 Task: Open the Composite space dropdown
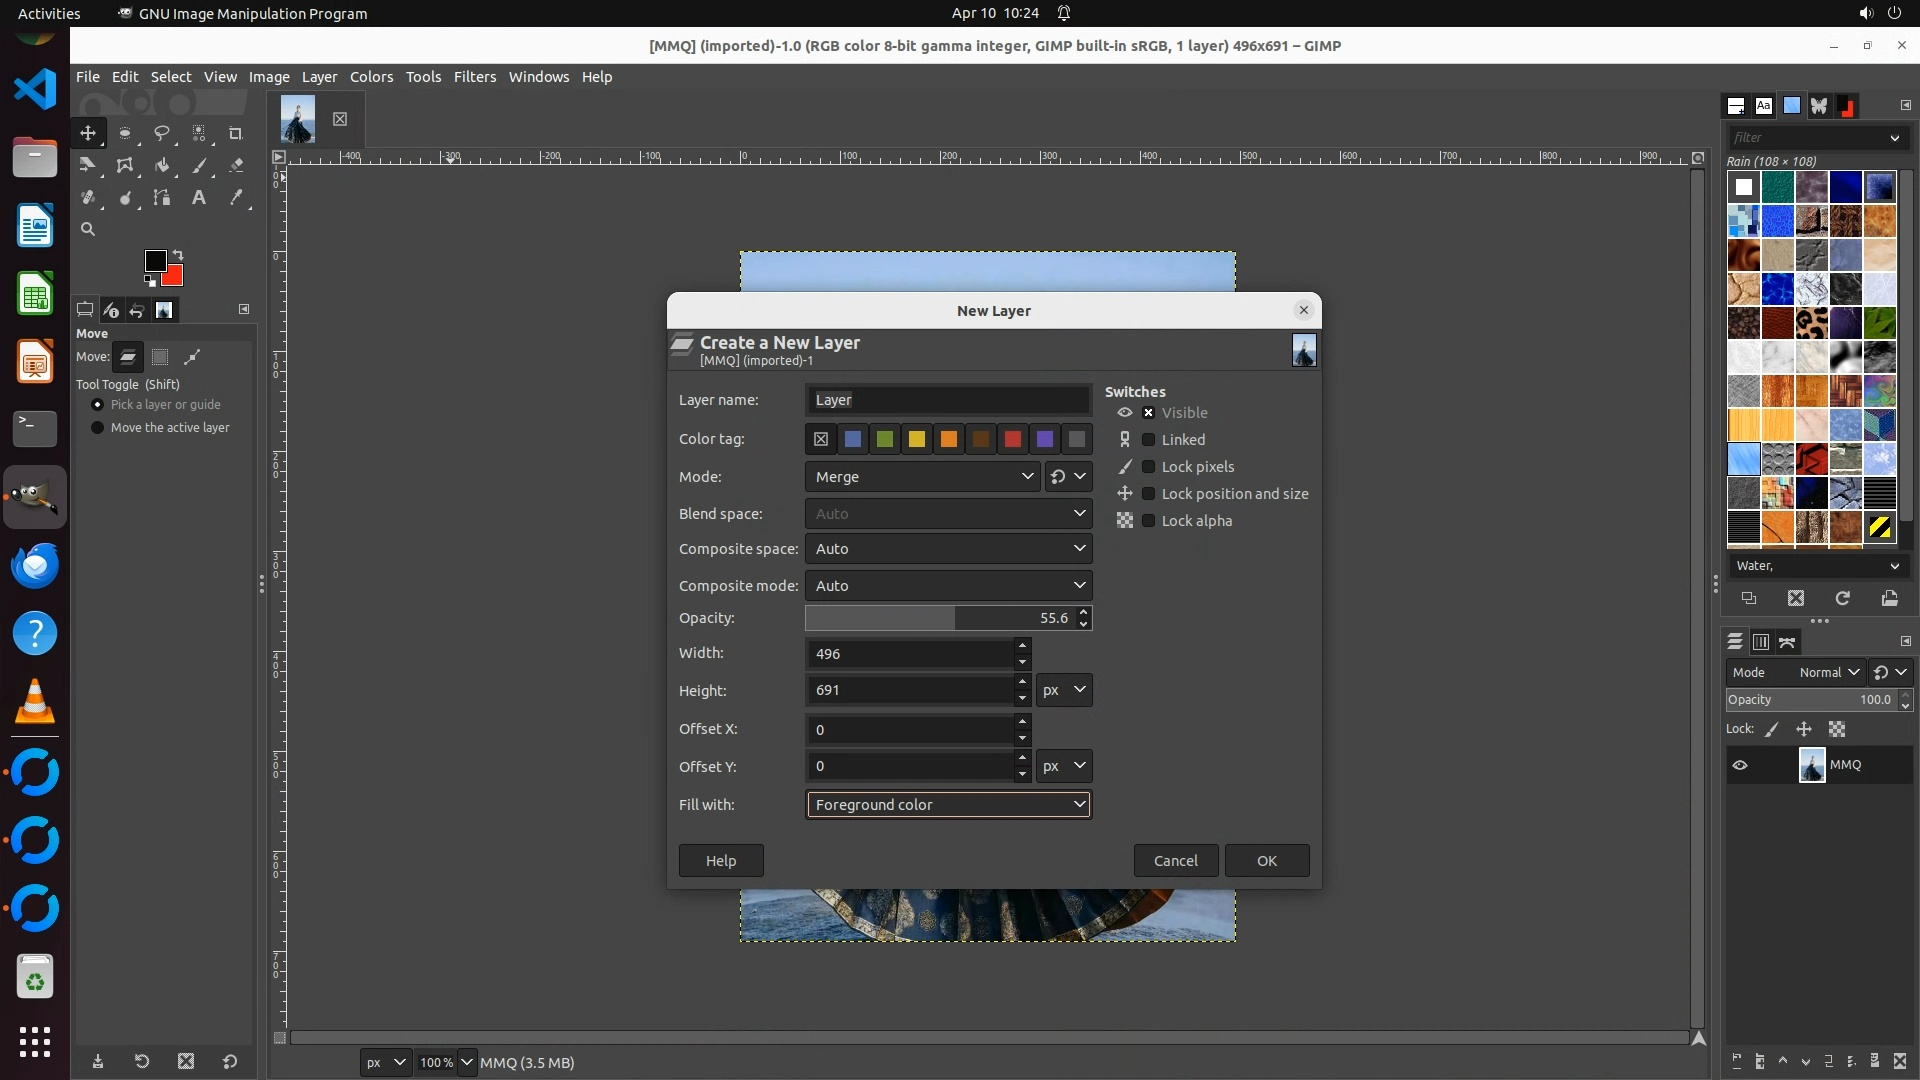click(948, 549)
